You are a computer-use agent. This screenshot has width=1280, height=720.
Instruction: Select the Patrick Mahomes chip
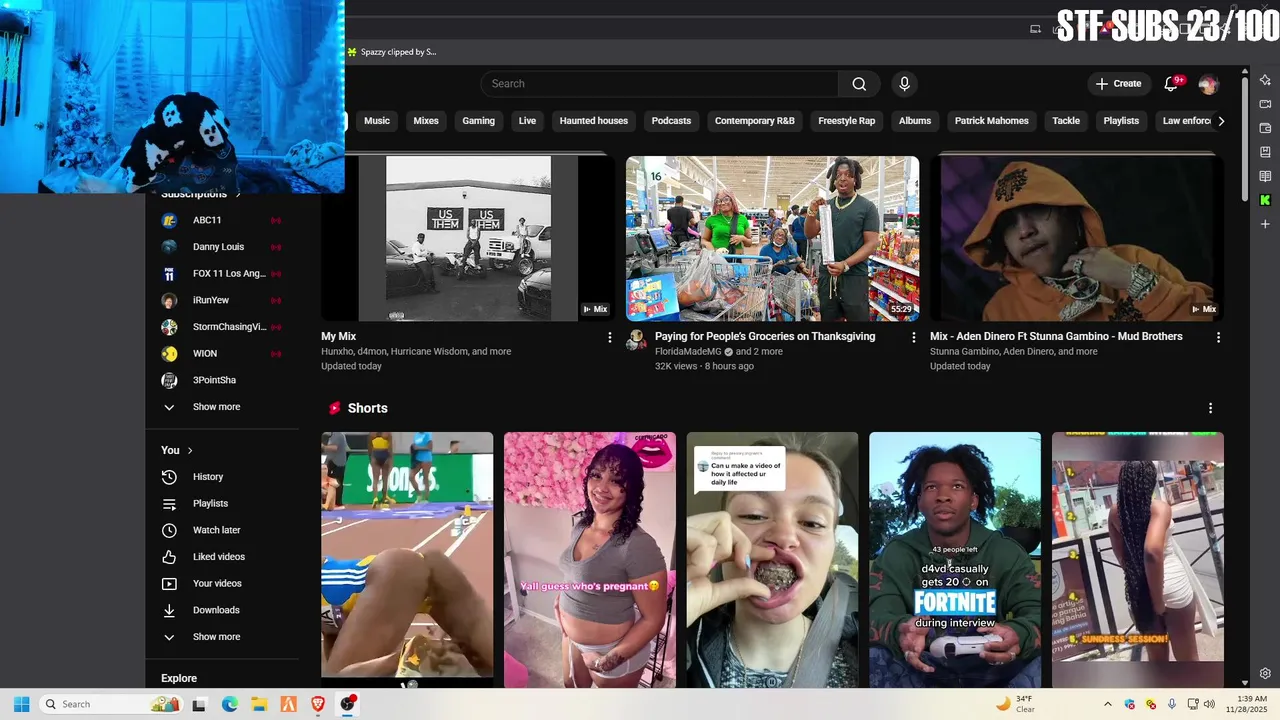(991, 121)
